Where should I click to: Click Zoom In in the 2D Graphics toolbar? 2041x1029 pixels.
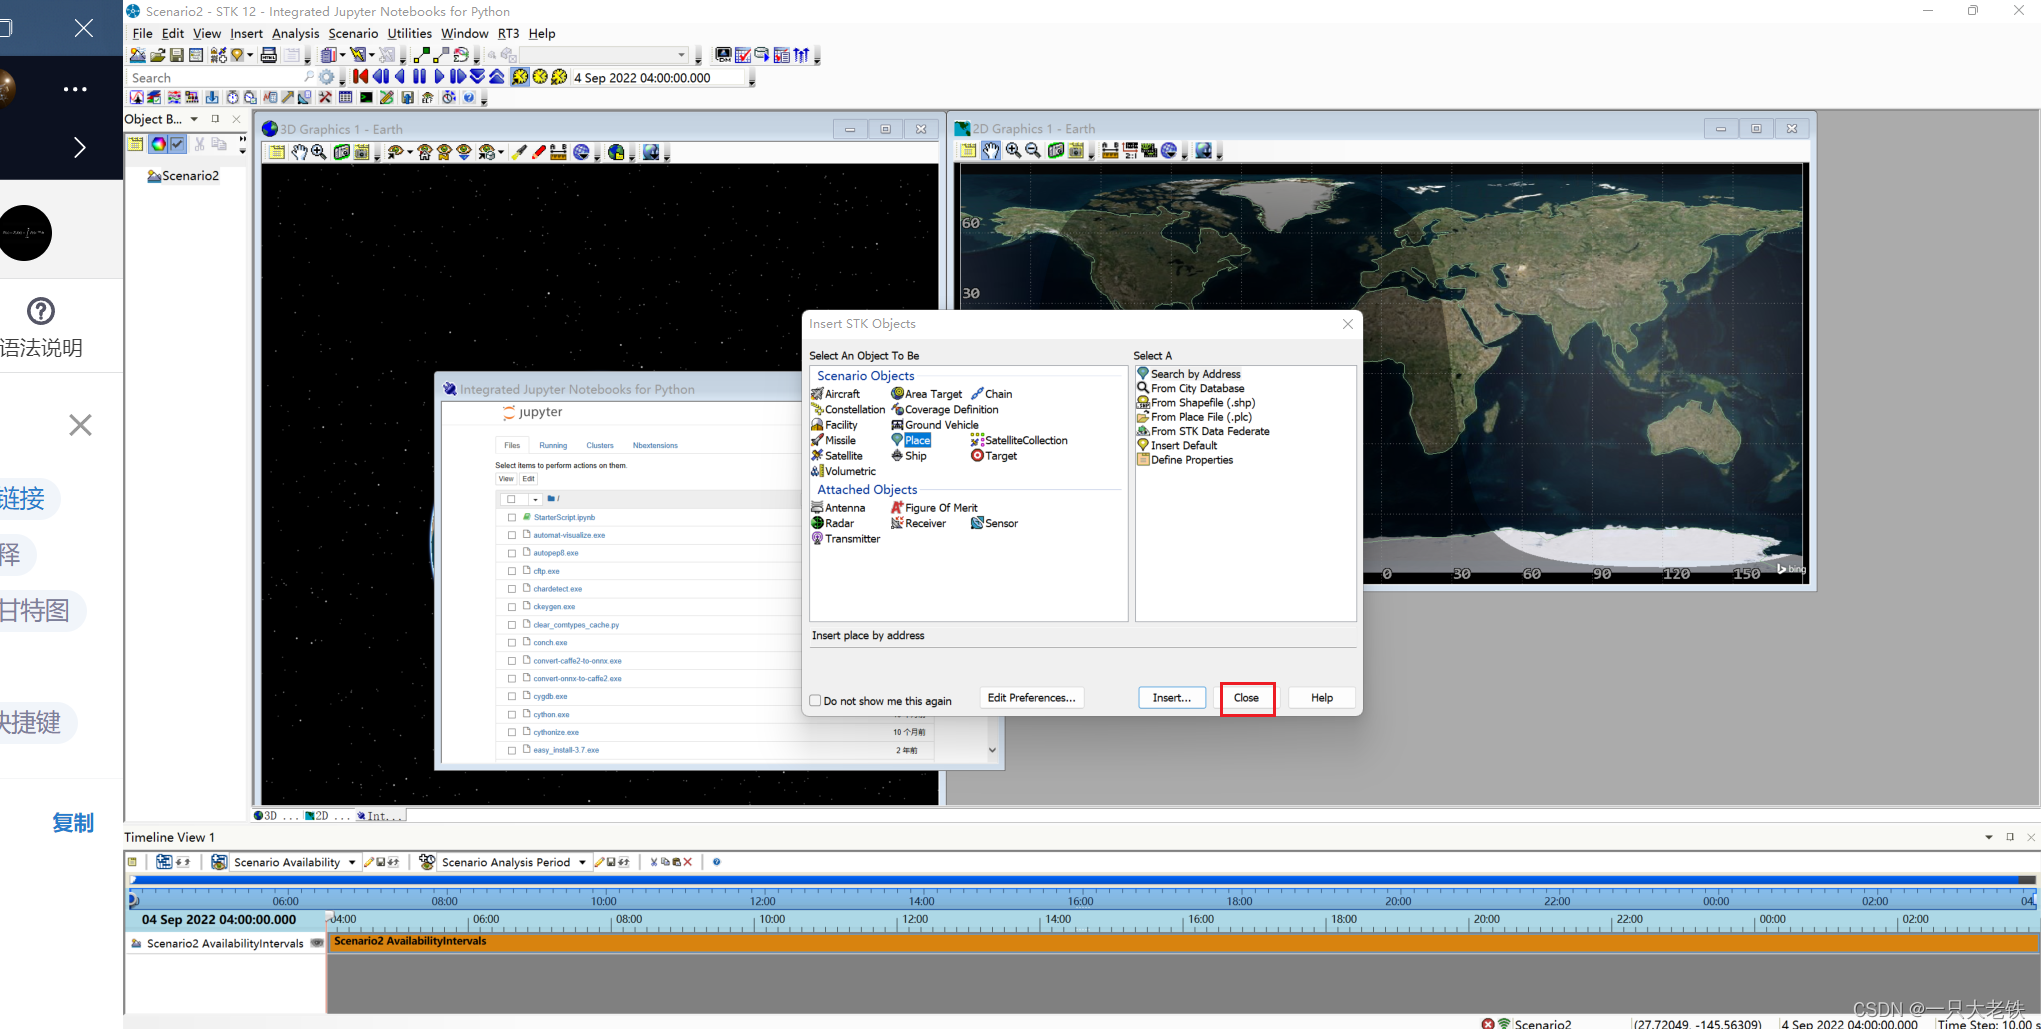coord(1013,150)
